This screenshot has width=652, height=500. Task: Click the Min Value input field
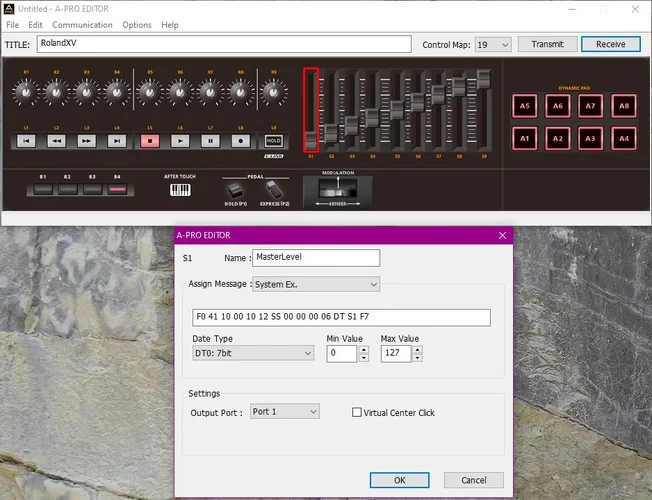pos(342,354)
